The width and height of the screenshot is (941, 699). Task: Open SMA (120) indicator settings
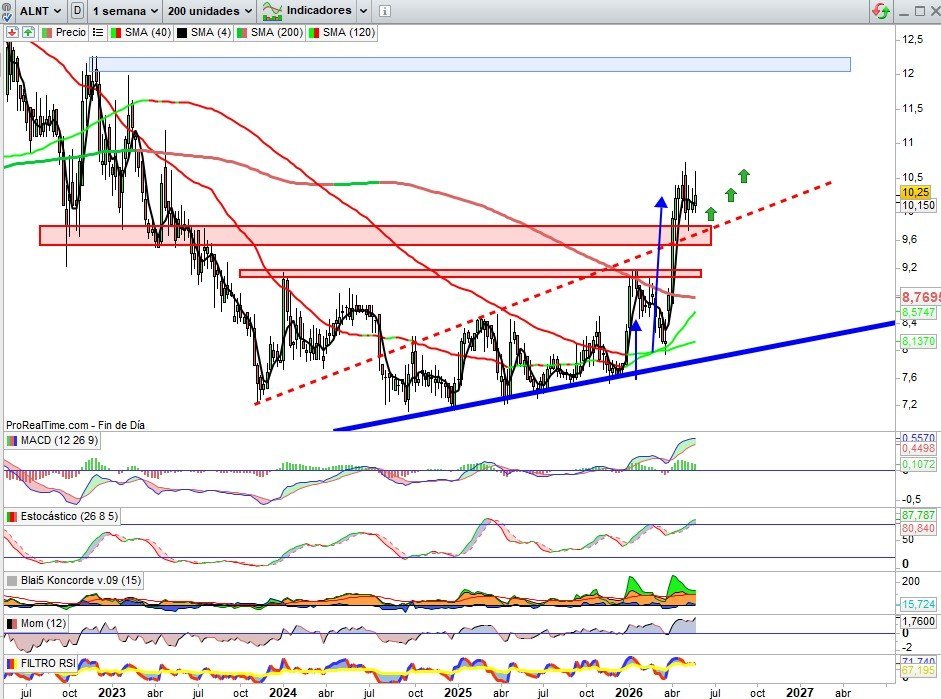pyautogui.click(x=349, y=32)
